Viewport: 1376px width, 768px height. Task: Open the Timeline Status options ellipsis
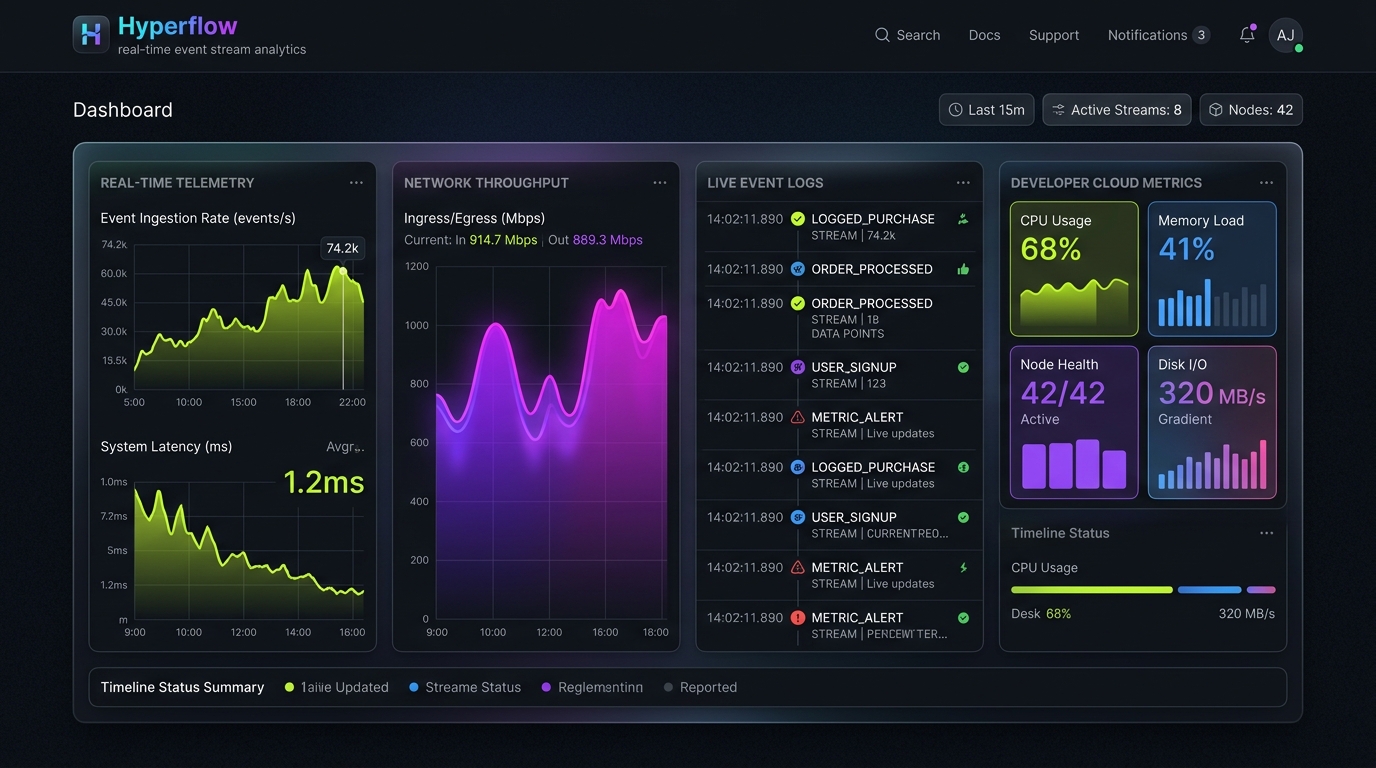[x=1266, y=533]
